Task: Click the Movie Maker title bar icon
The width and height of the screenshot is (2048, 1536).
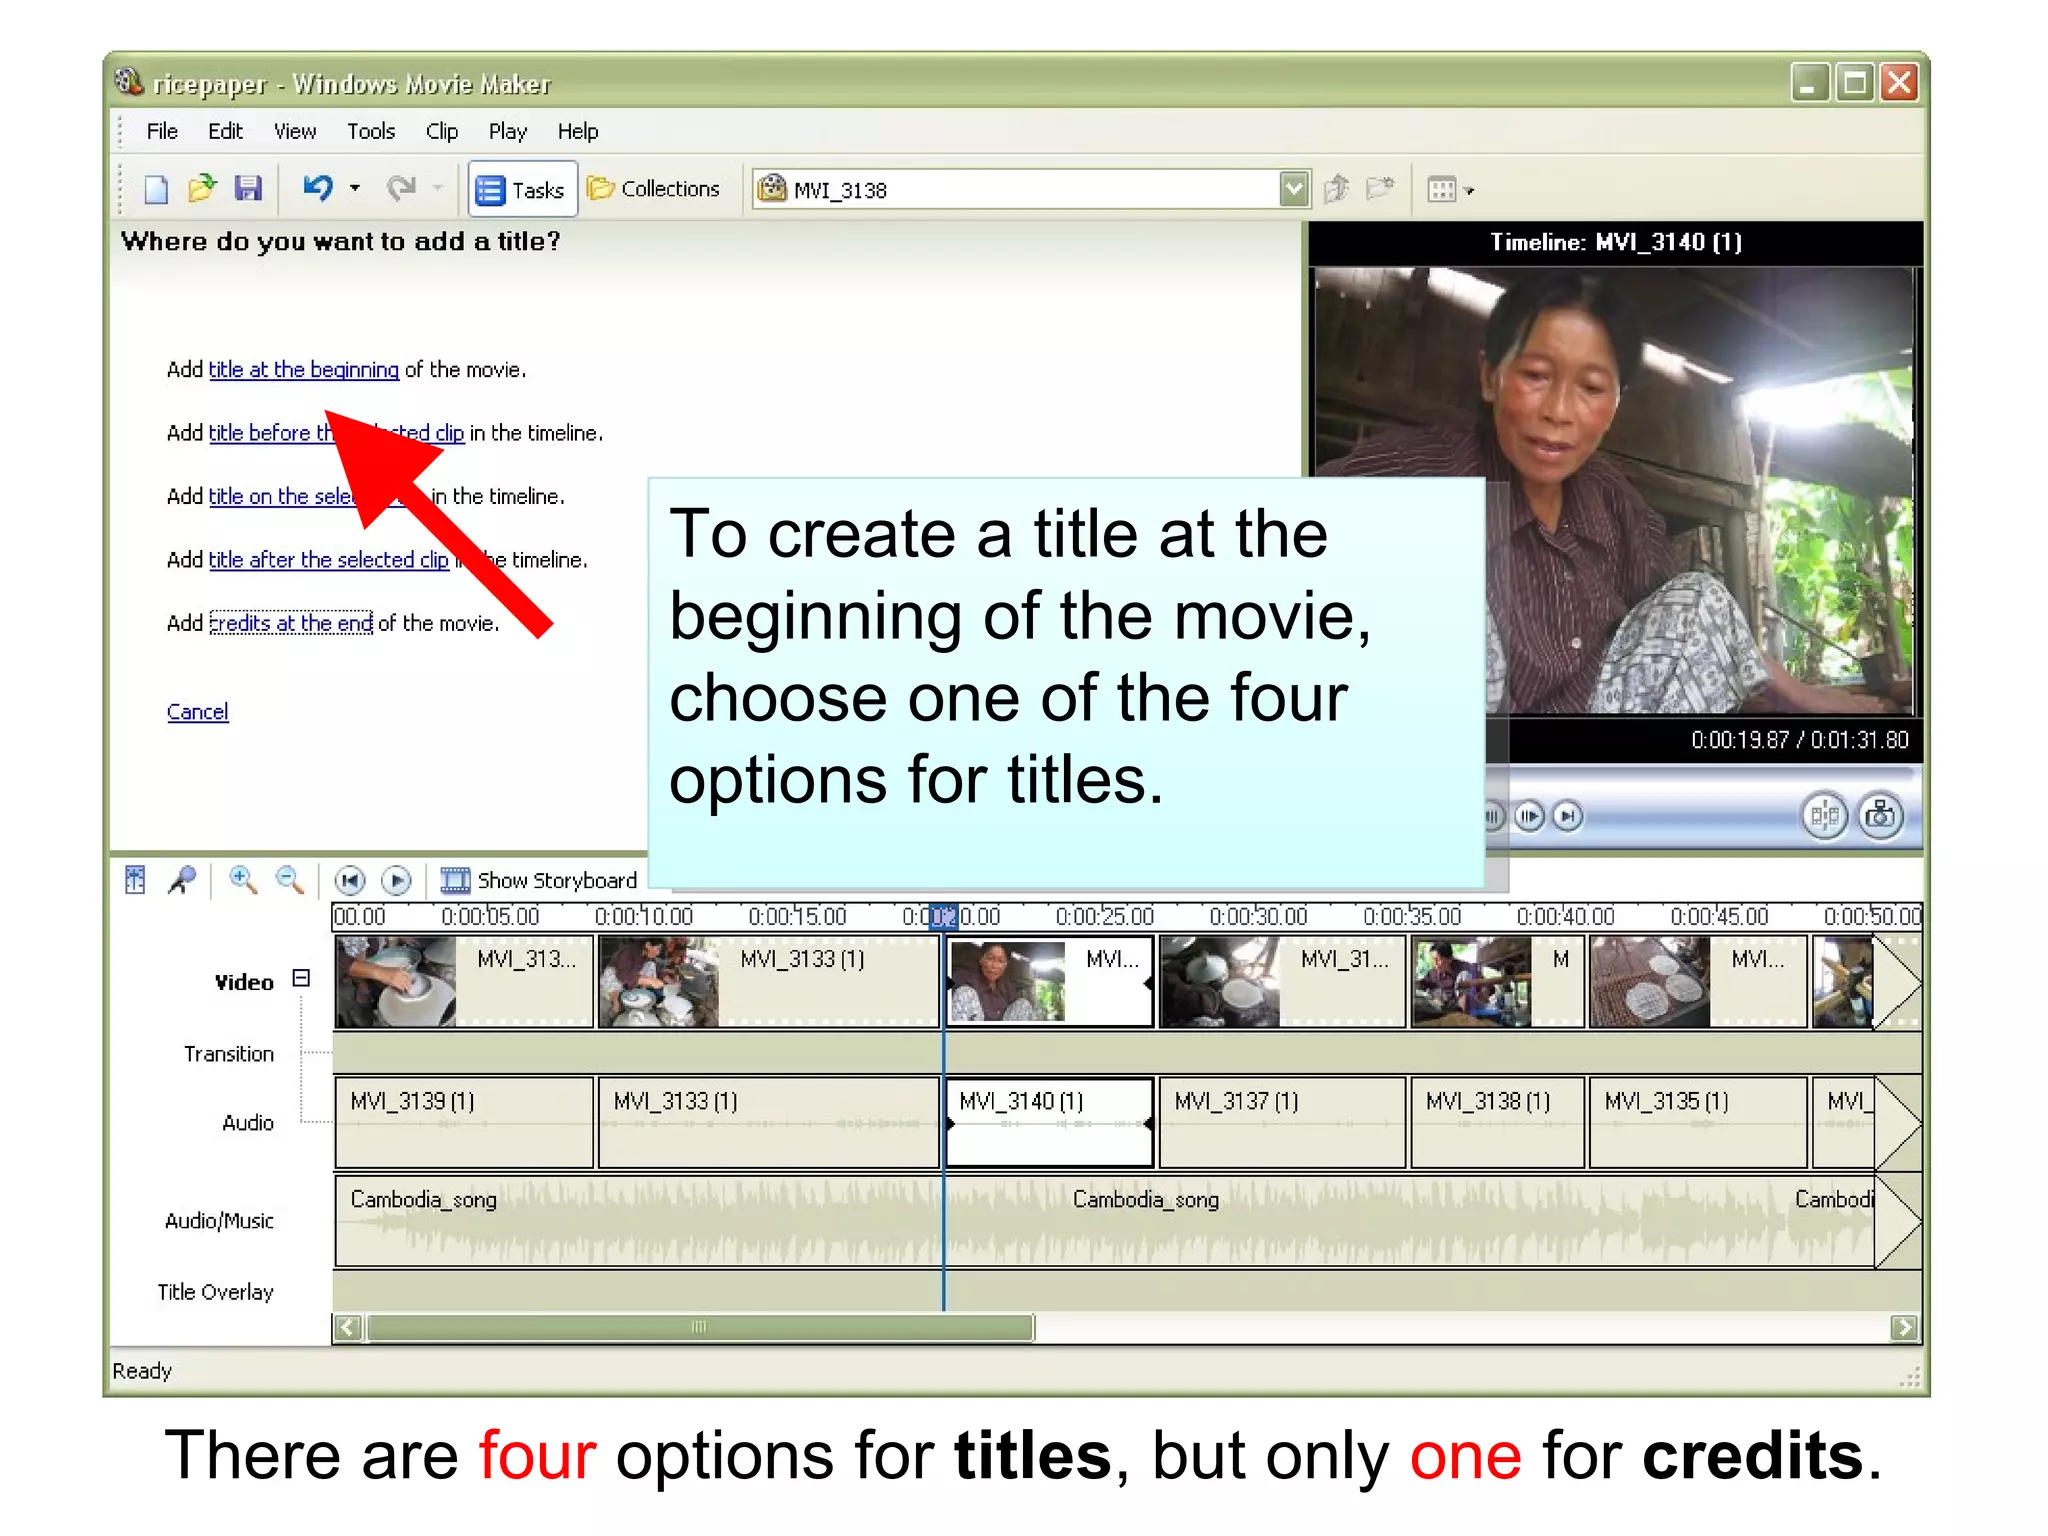Action: [128, 82]
